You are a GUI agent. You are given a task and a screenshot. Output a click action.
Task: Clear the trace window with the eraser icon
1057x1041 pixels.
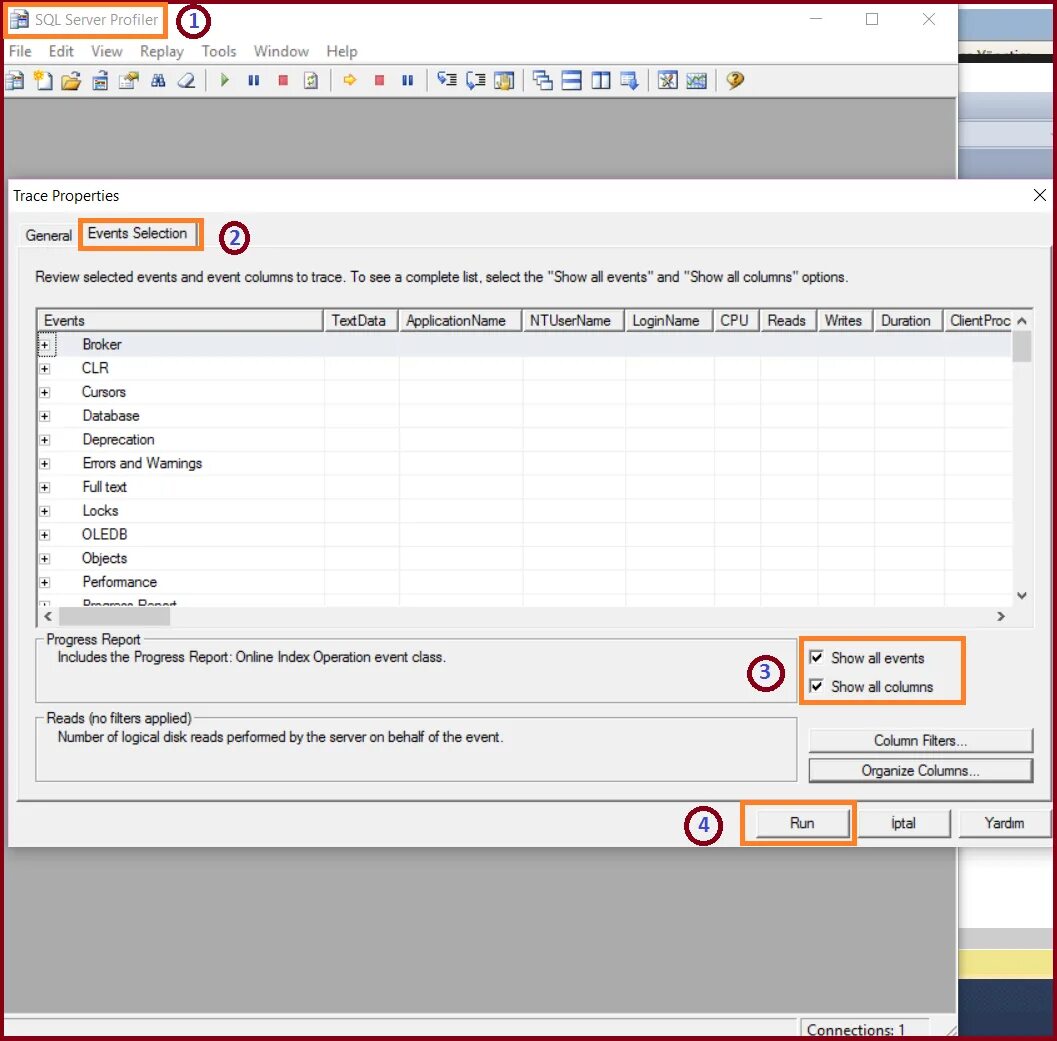(x=186, y=80)
